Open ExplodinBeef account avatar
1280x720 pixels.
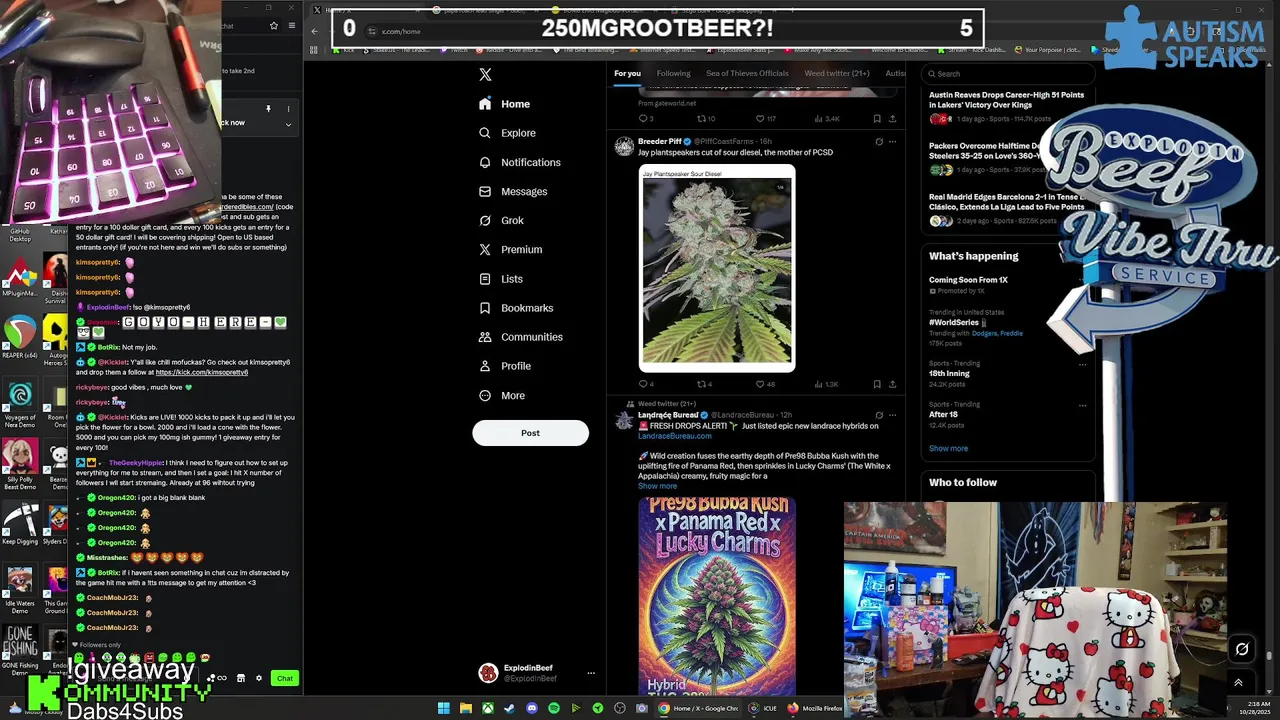[x=488, y=673]
